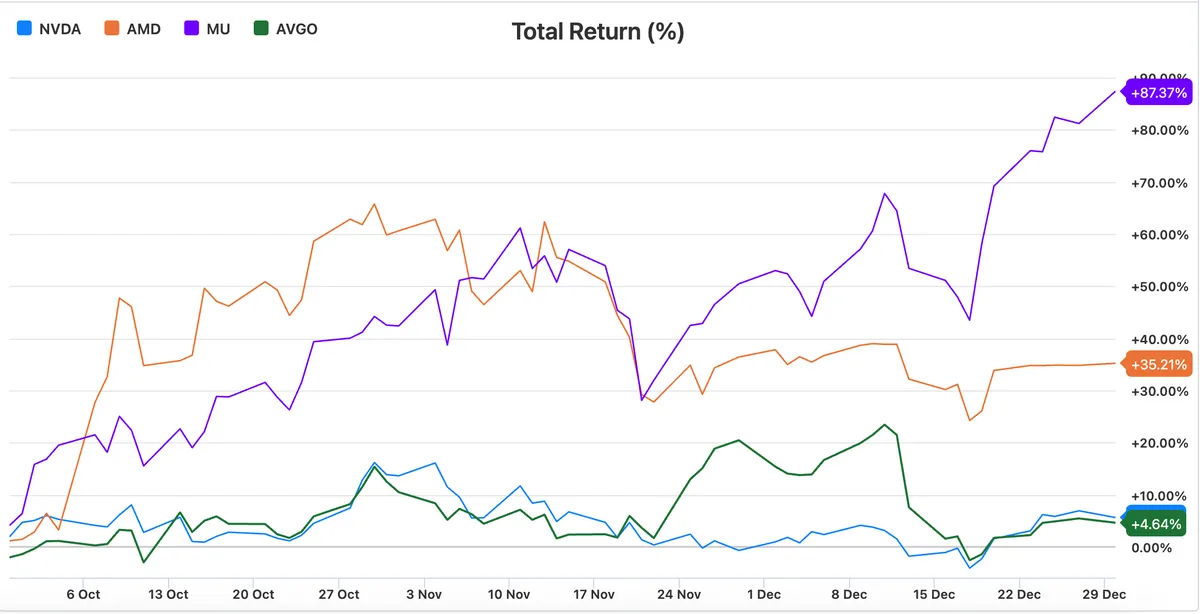Screen dimensions: 1200x614
Task: Click the orange +35.21% value badge
Action: tap(1158, 364)
